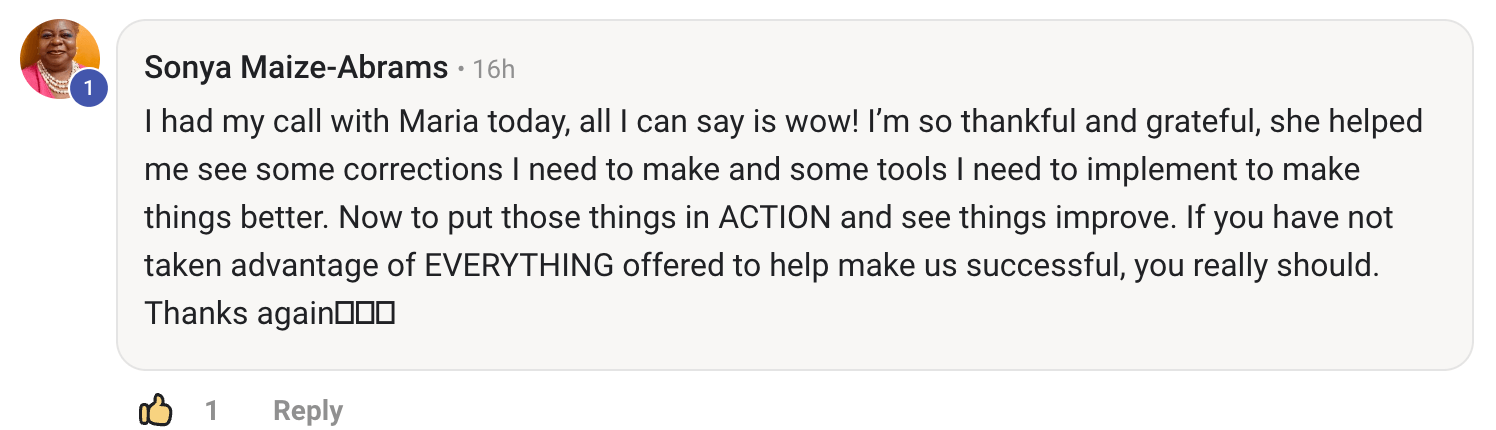Image resolution: width=1496 pixels, height=430 pixels.
Task: Click the 16h timestamp
Action: pos(493,69)
